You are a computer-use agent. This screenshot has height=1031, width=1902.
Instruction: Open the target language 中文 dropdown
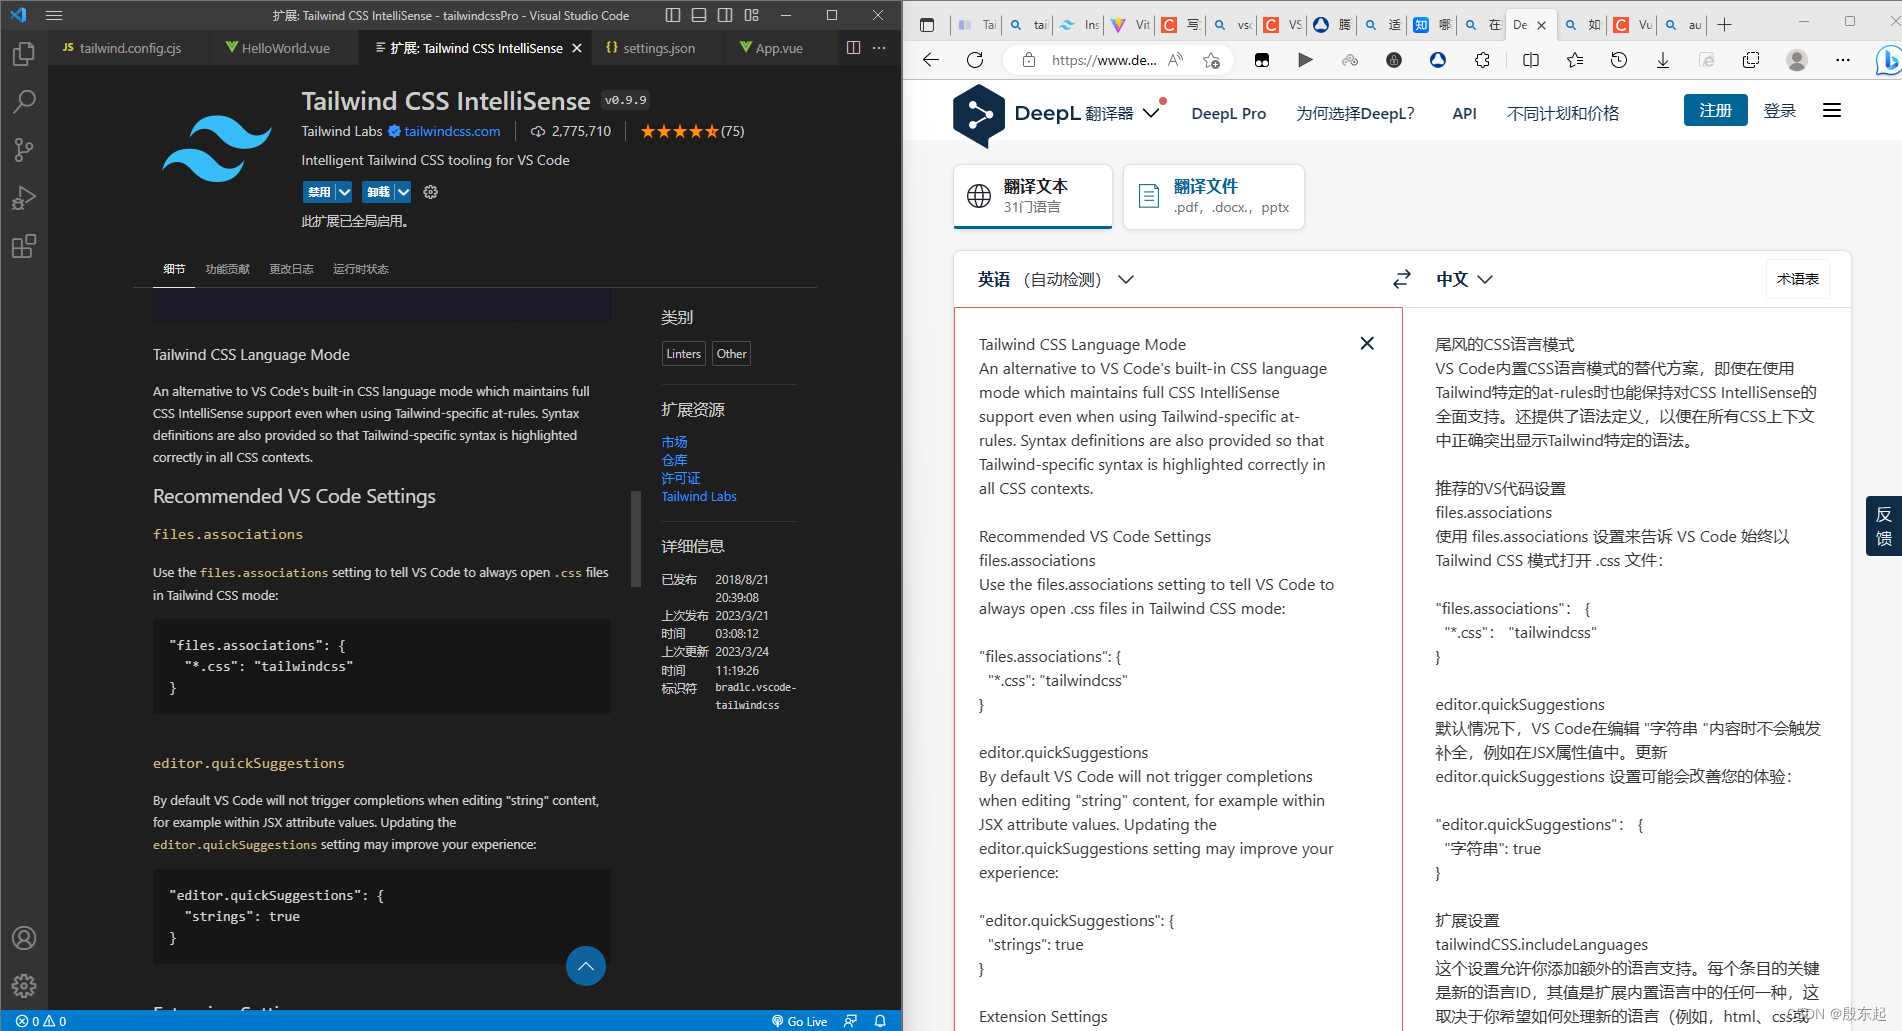(1463, 279)
